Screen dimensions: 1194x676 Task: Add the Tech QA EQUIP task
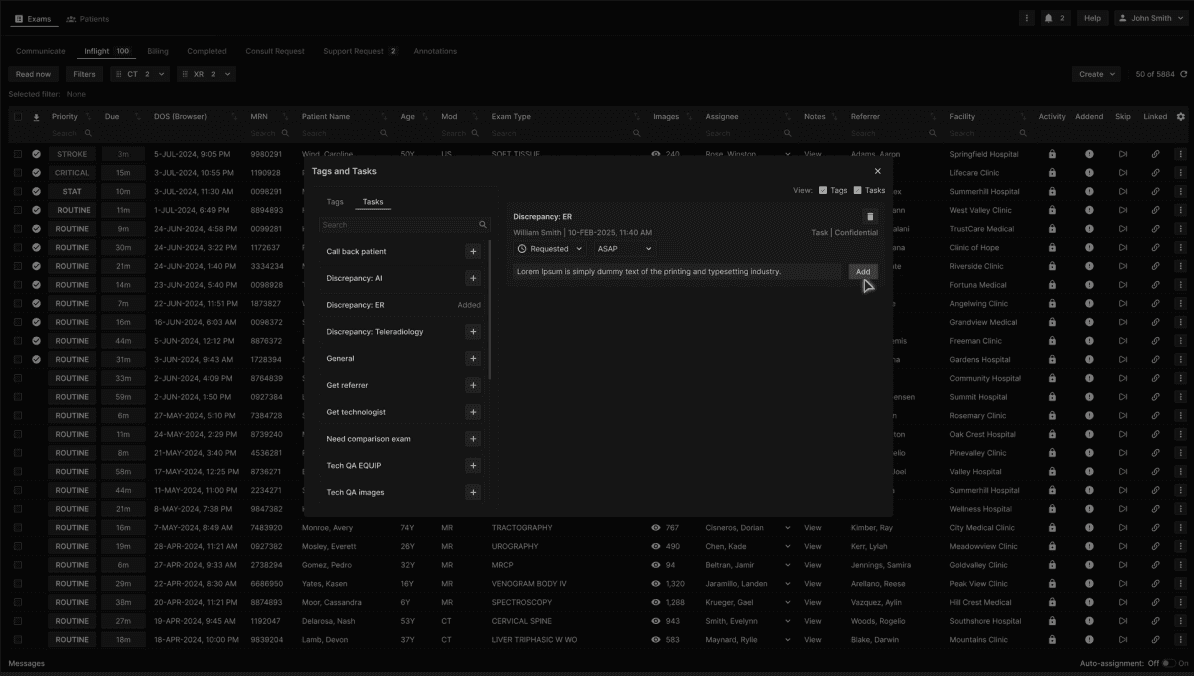click(x=473, y=466)
